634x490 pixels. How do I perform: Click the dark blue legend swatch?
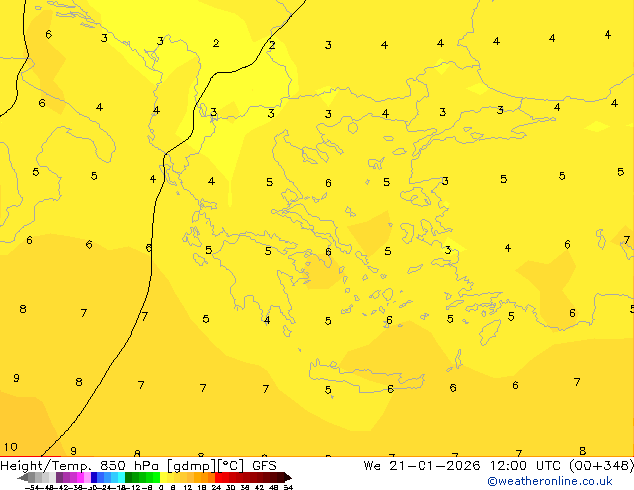(94, 477)
